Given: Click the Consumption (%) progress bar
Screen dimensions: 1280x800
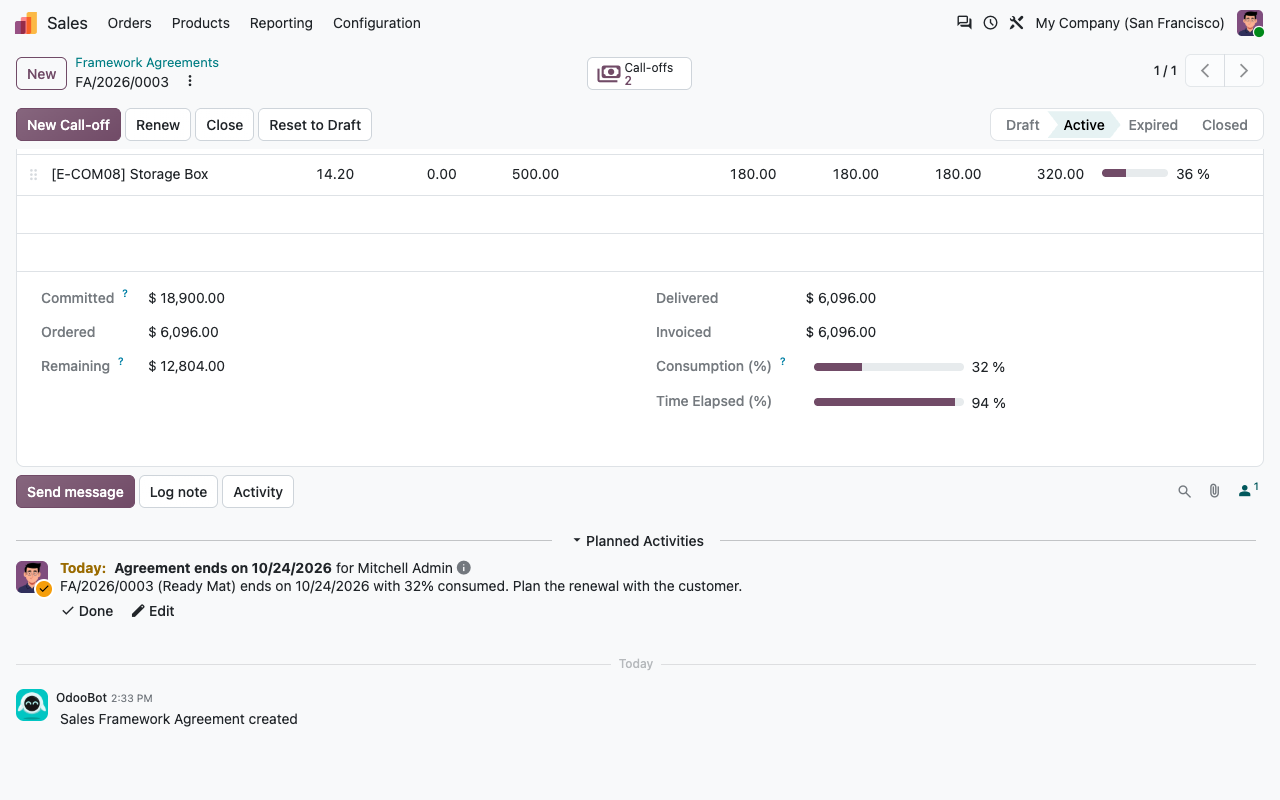Looking at the screenshot, I should pyautogui.click(x=889, y=367).
